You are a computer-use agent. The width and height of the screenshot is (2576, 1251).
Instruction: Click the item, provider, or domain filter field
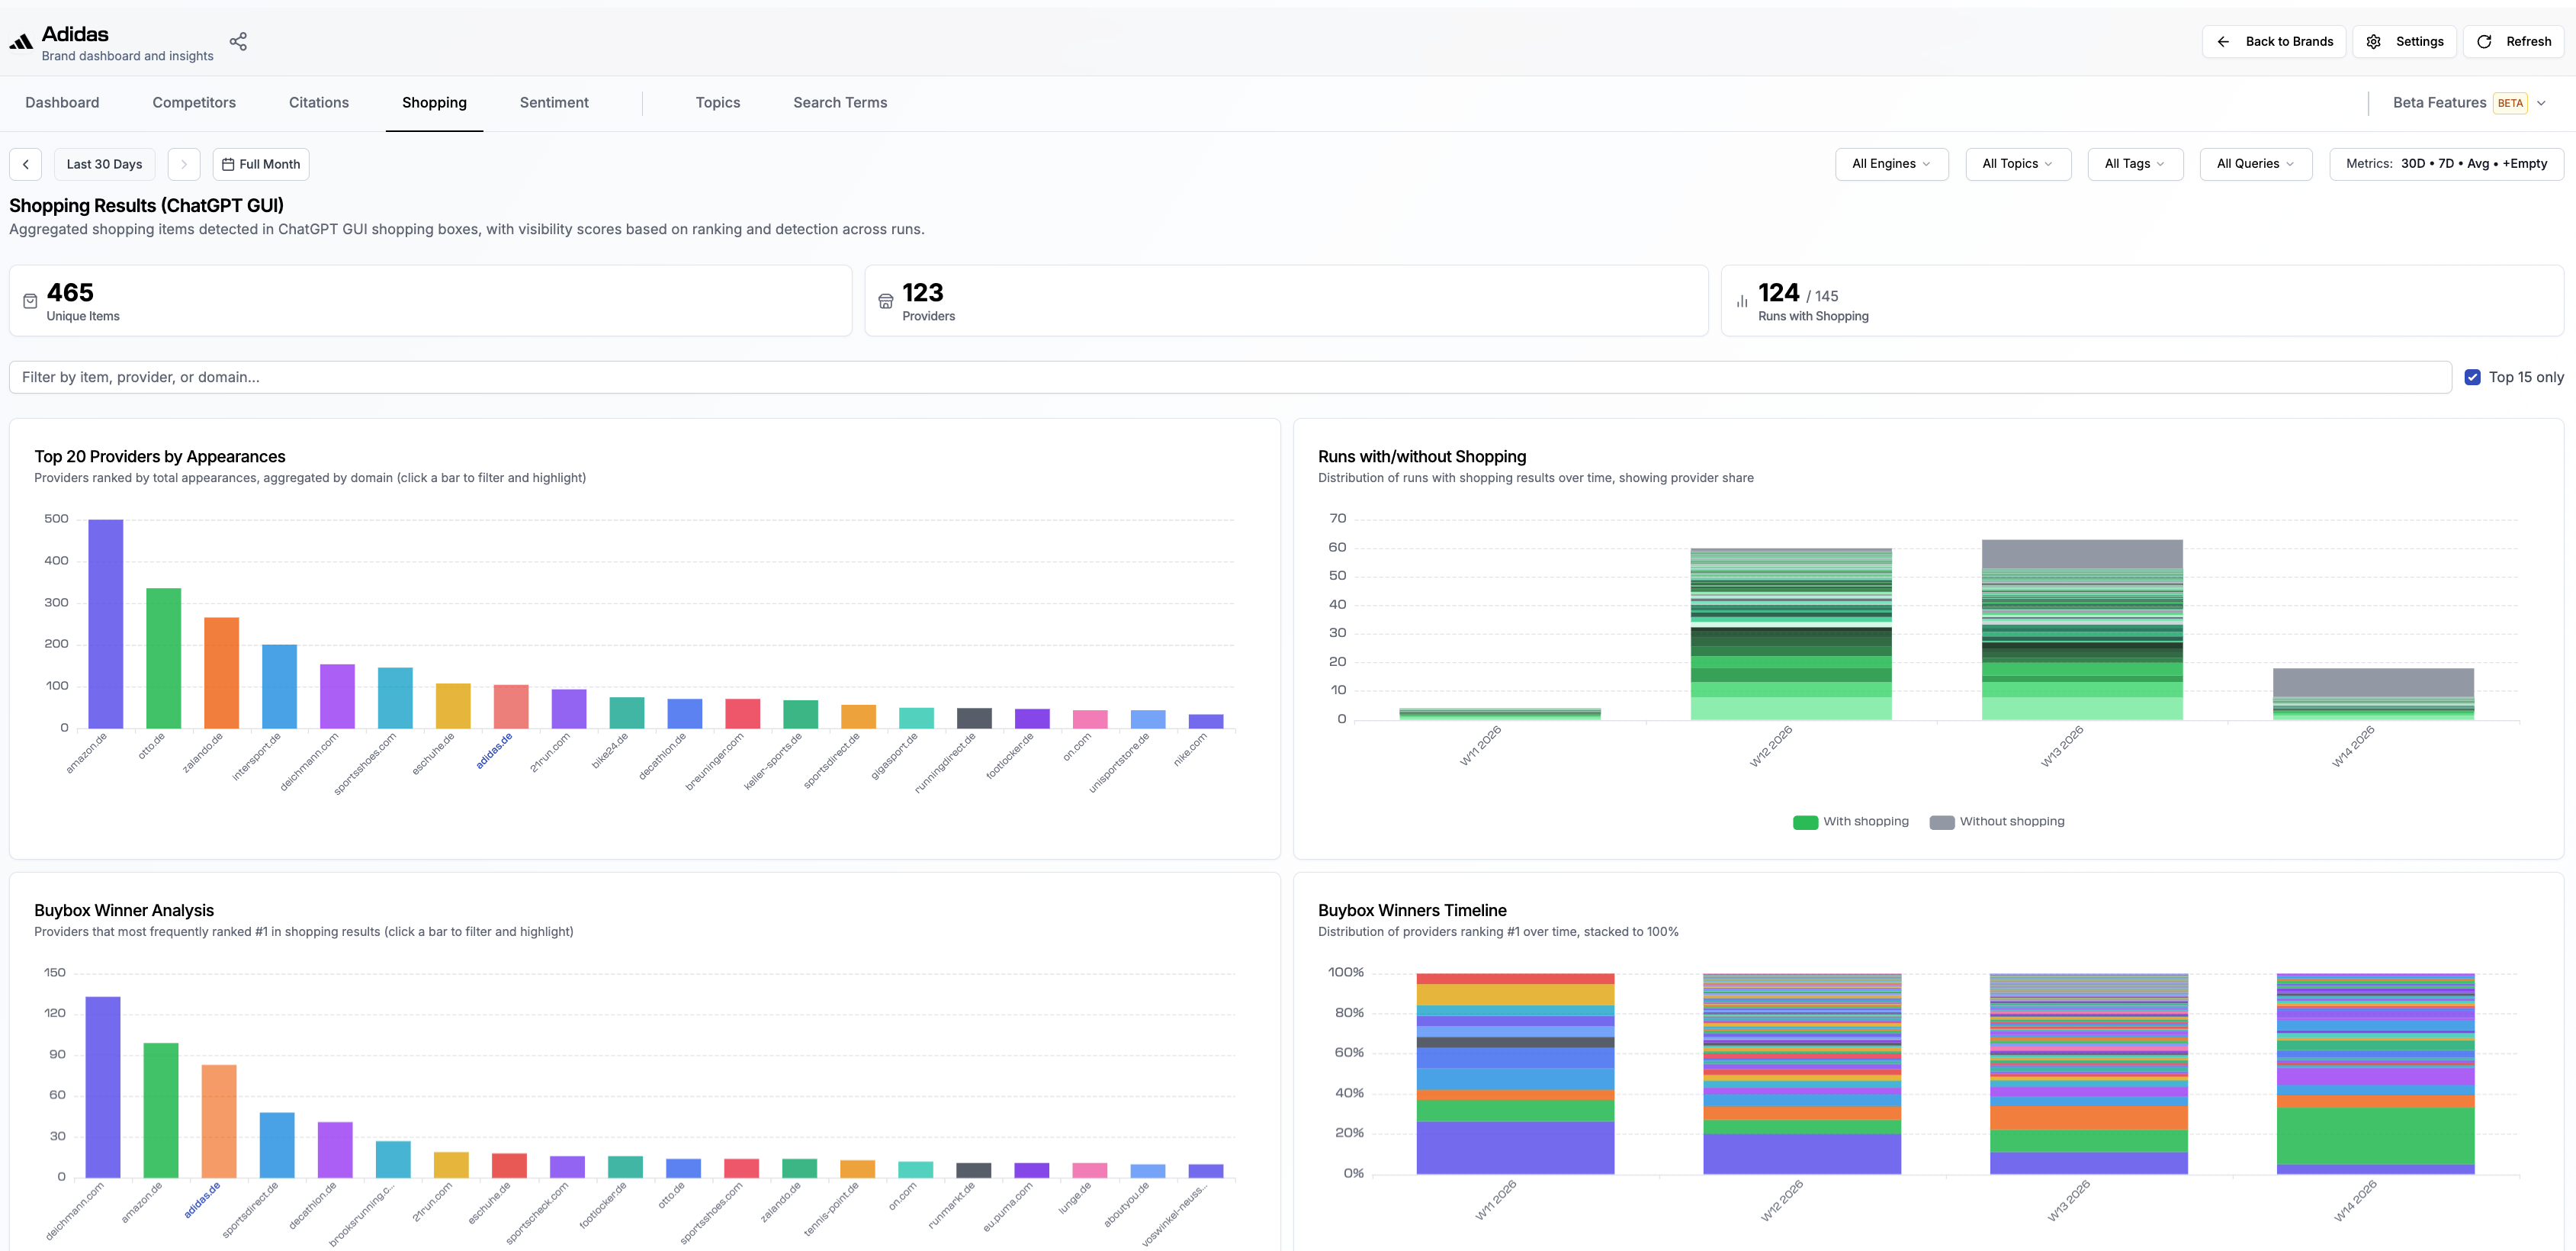(x=1230, y=377)
